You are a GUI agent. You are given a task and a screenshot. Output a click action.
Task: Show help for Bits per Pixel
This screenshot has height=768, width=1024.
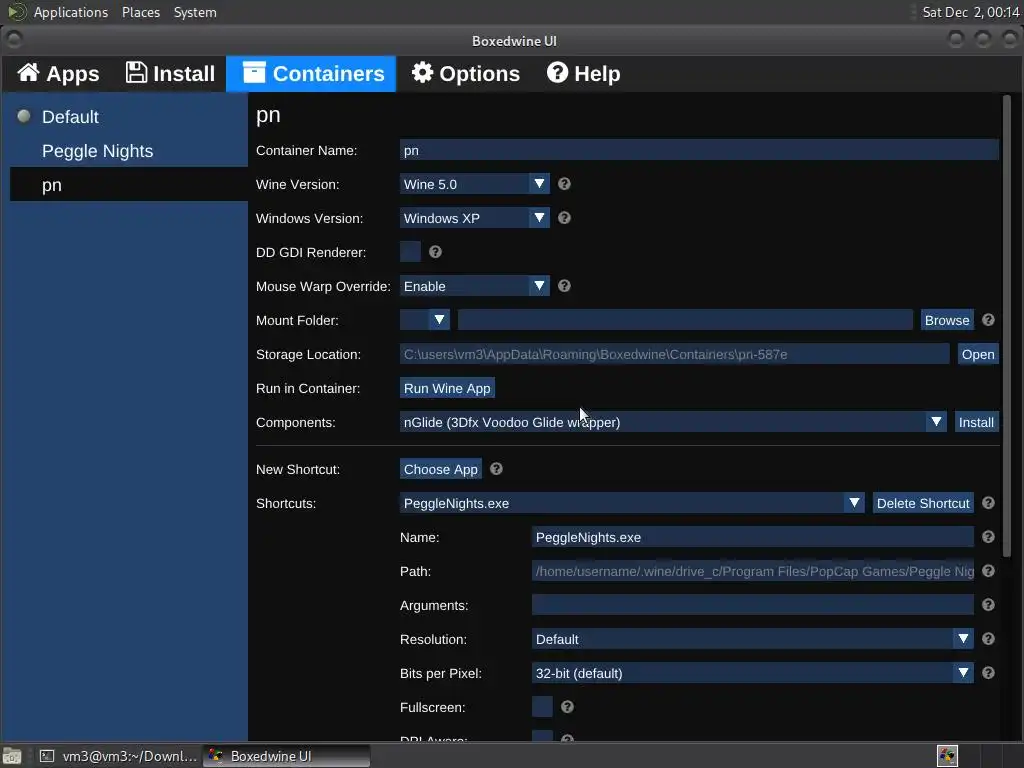pos(988,673)
